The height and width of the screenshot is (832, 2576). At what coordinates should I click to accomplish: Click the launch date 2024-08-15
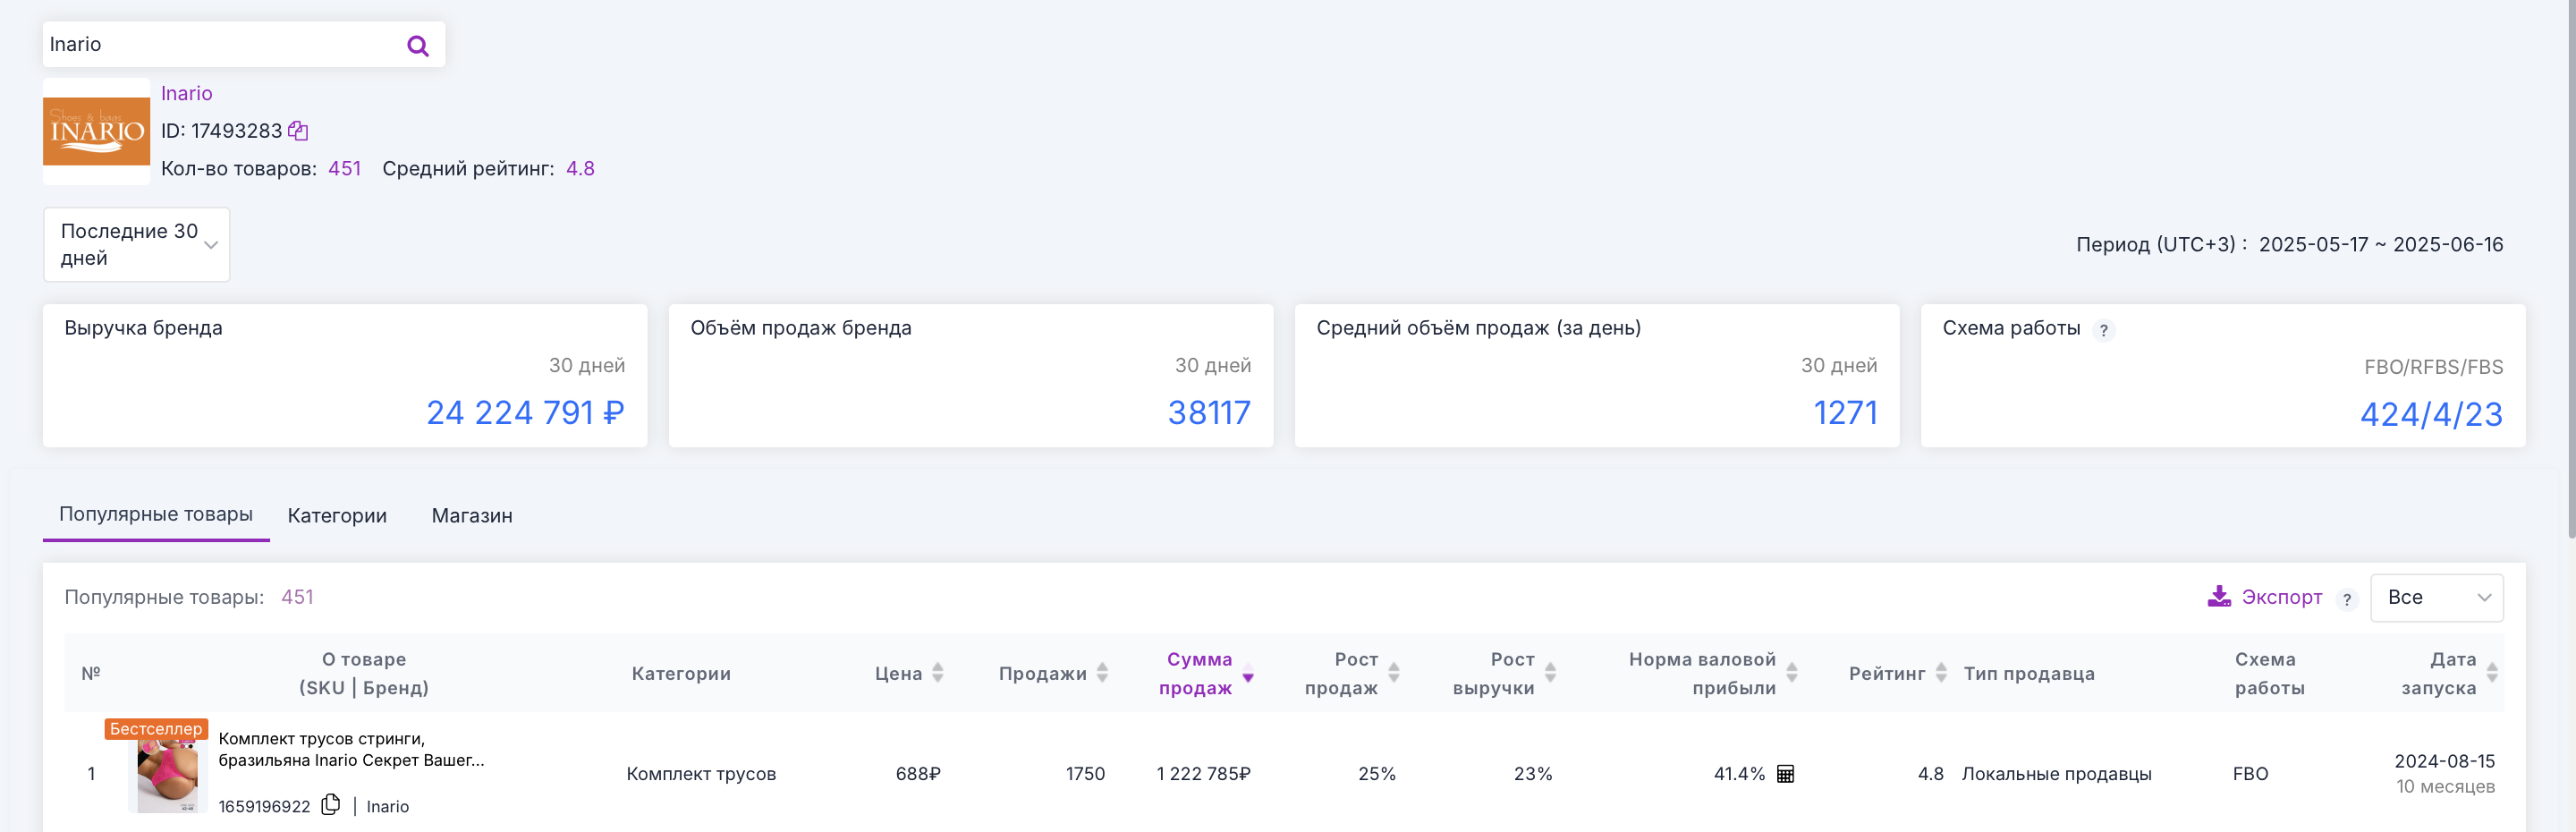(x=2444, y=761)
